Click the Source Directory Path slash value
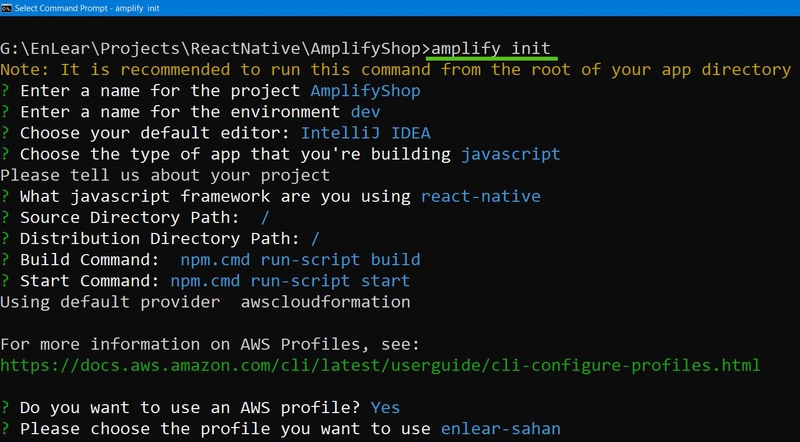The height and width of the screenshot is (442, 800). [x=265, y=218]
